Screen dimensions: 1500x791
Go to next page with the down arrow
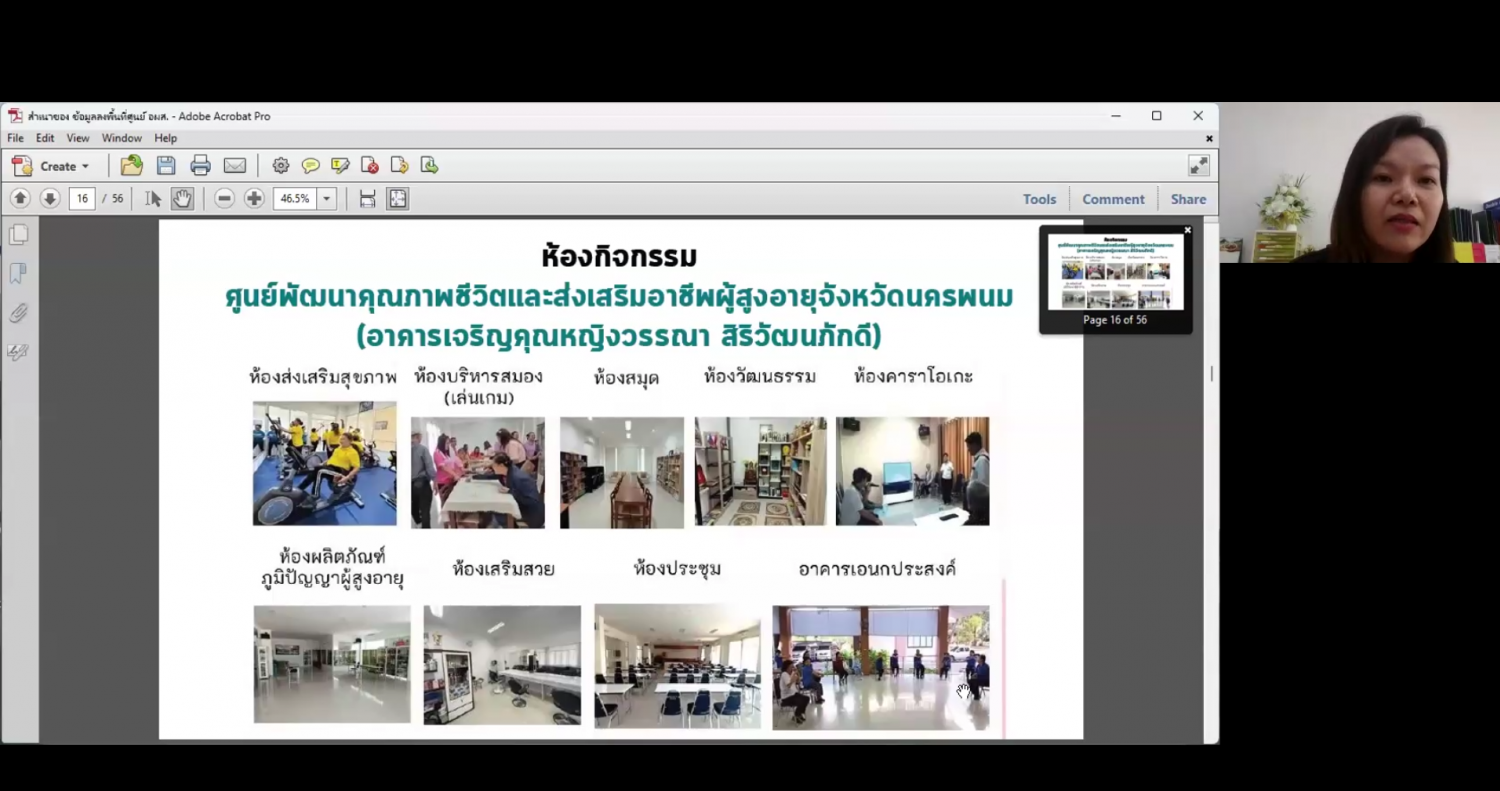point(49,198)
